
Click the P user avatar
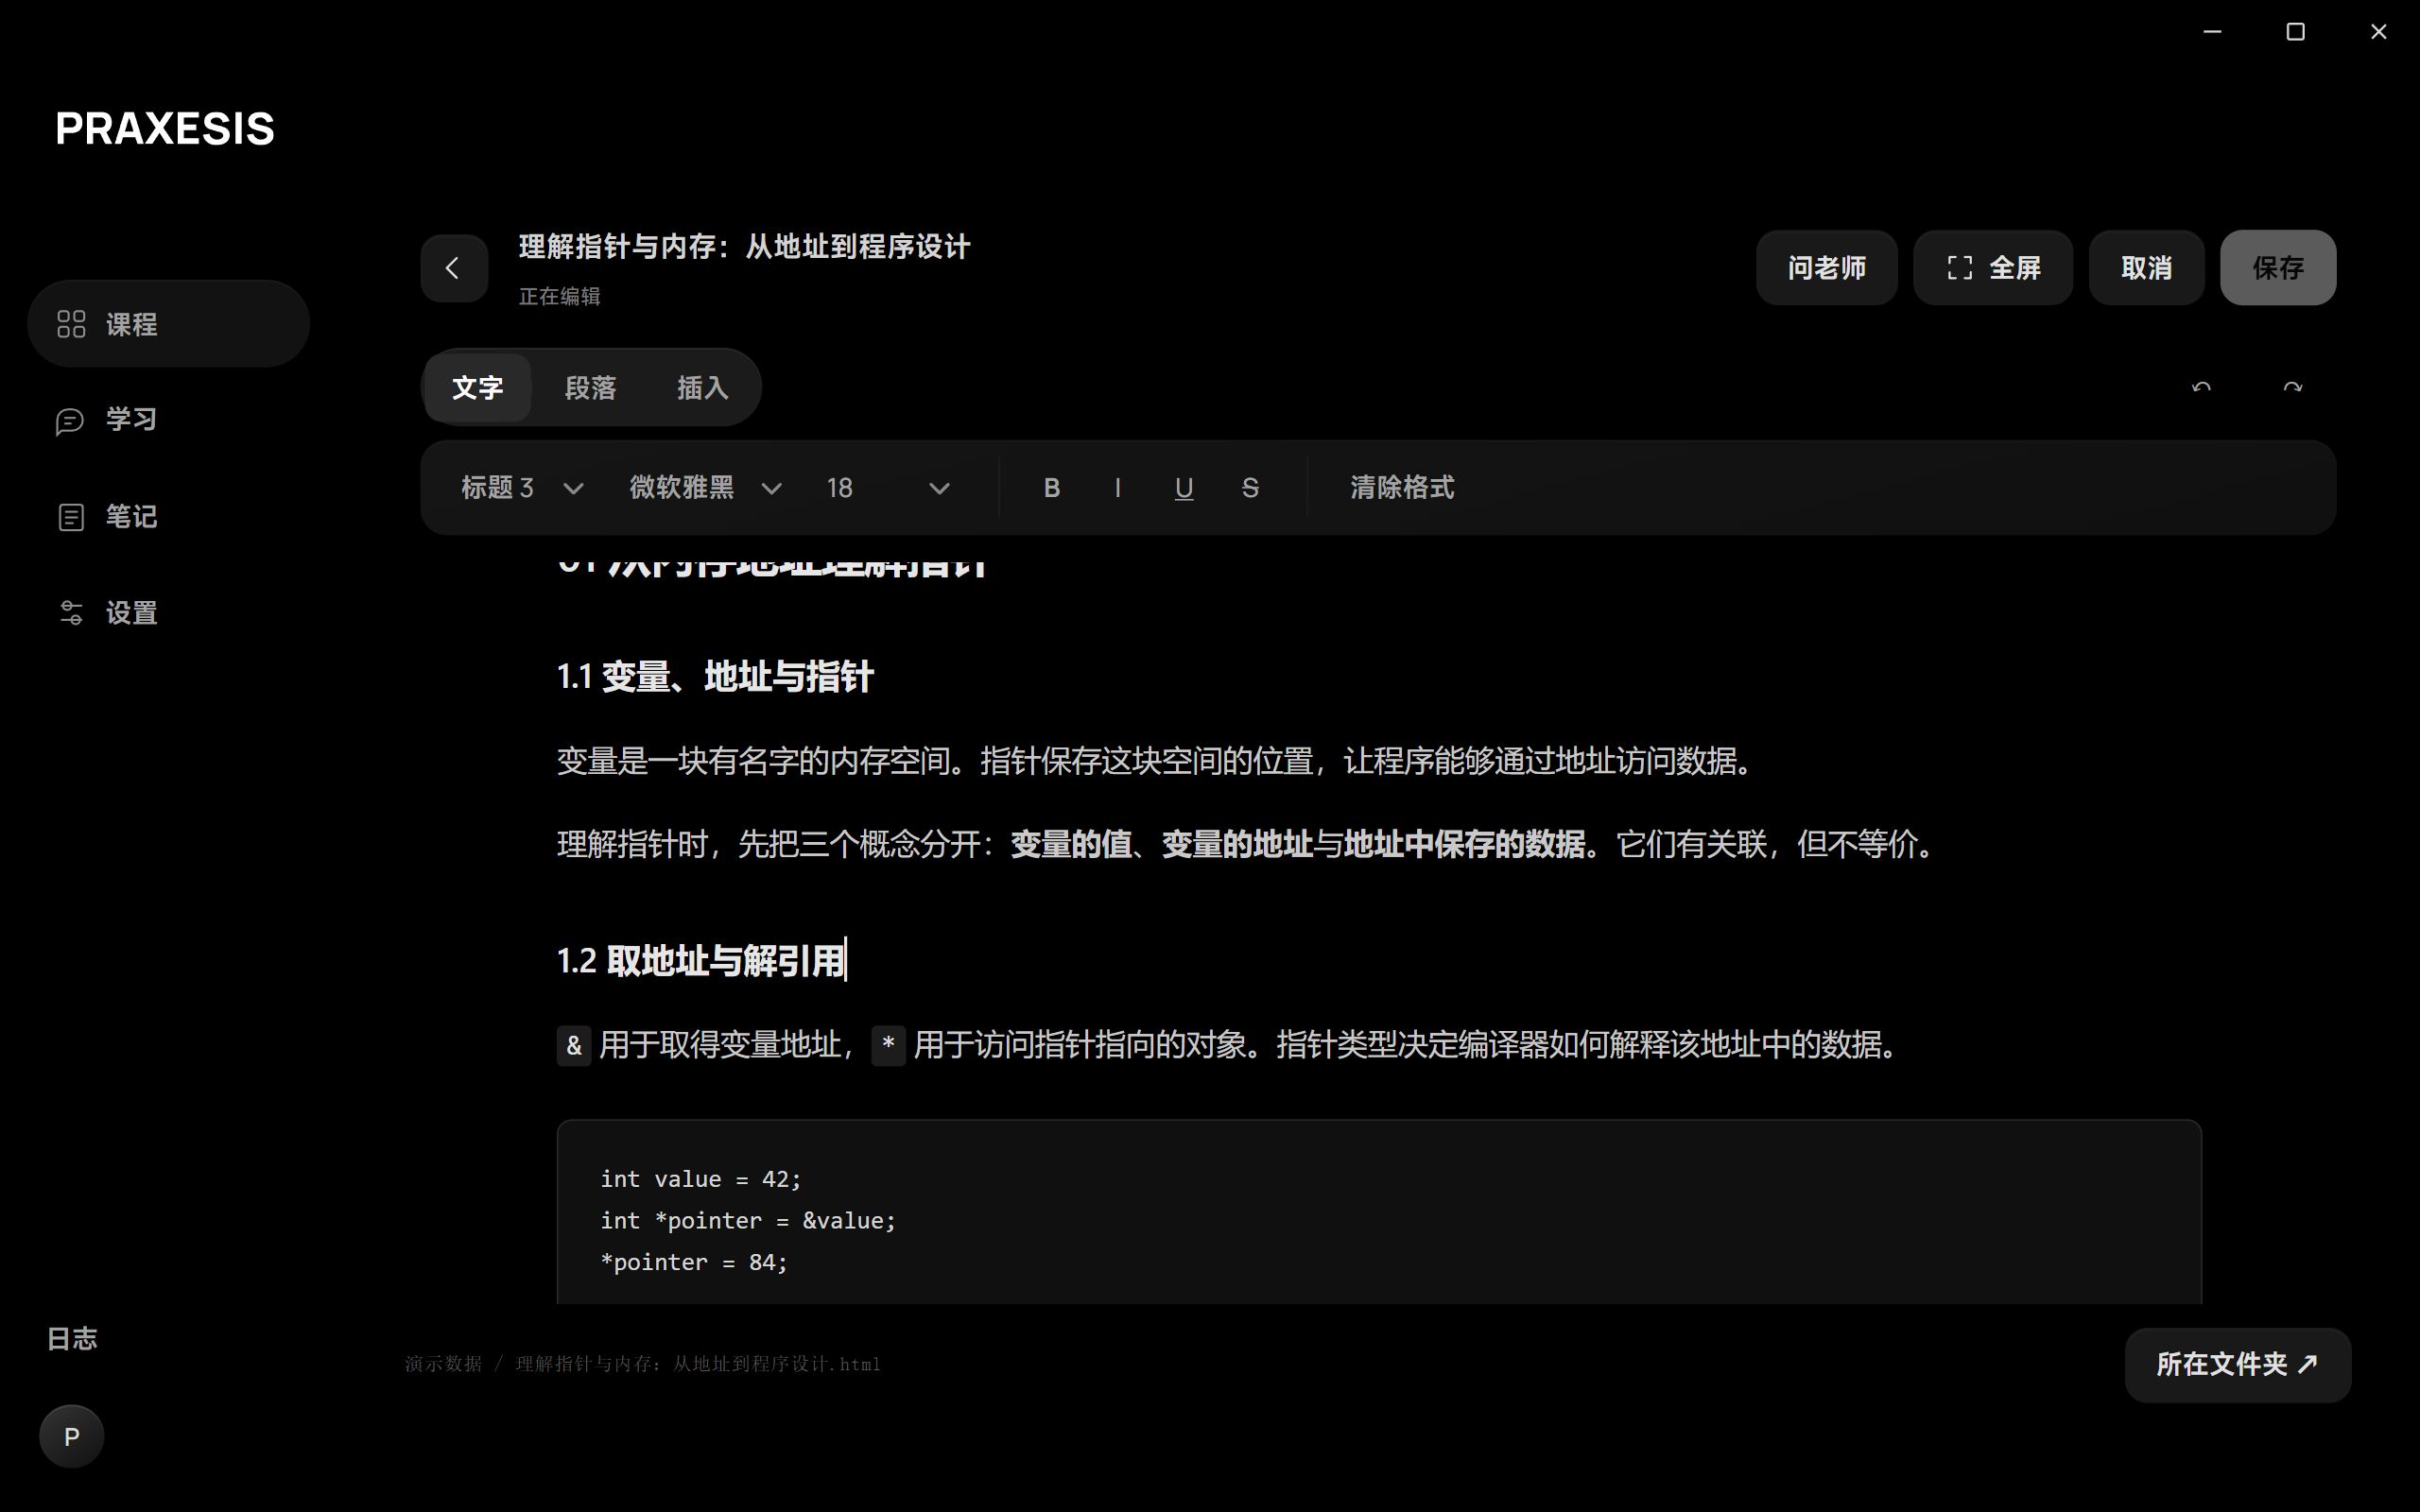coord(72,1437)
